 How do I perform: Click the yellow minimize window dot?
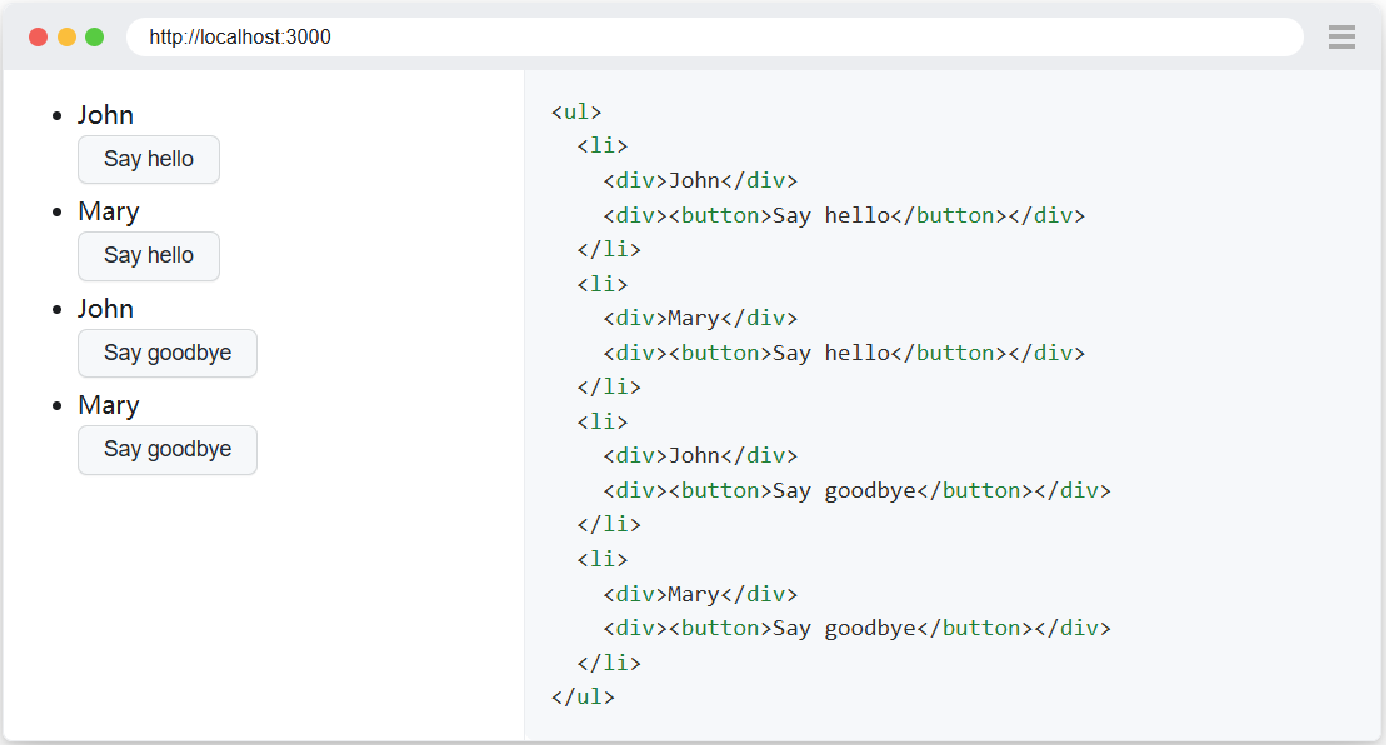coord(67,38)
